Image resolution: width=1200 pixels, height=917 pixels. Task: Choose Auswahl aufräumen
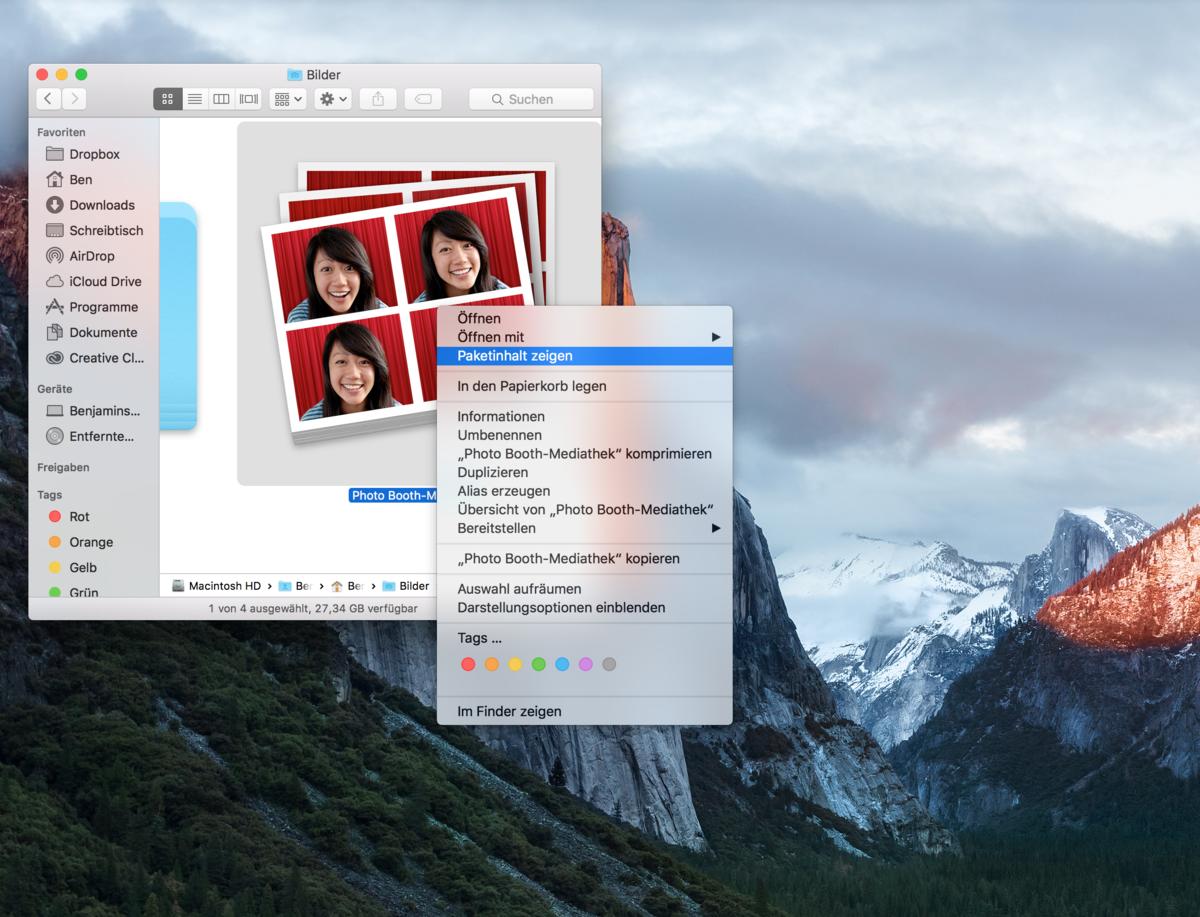click(x=585, y=589)
